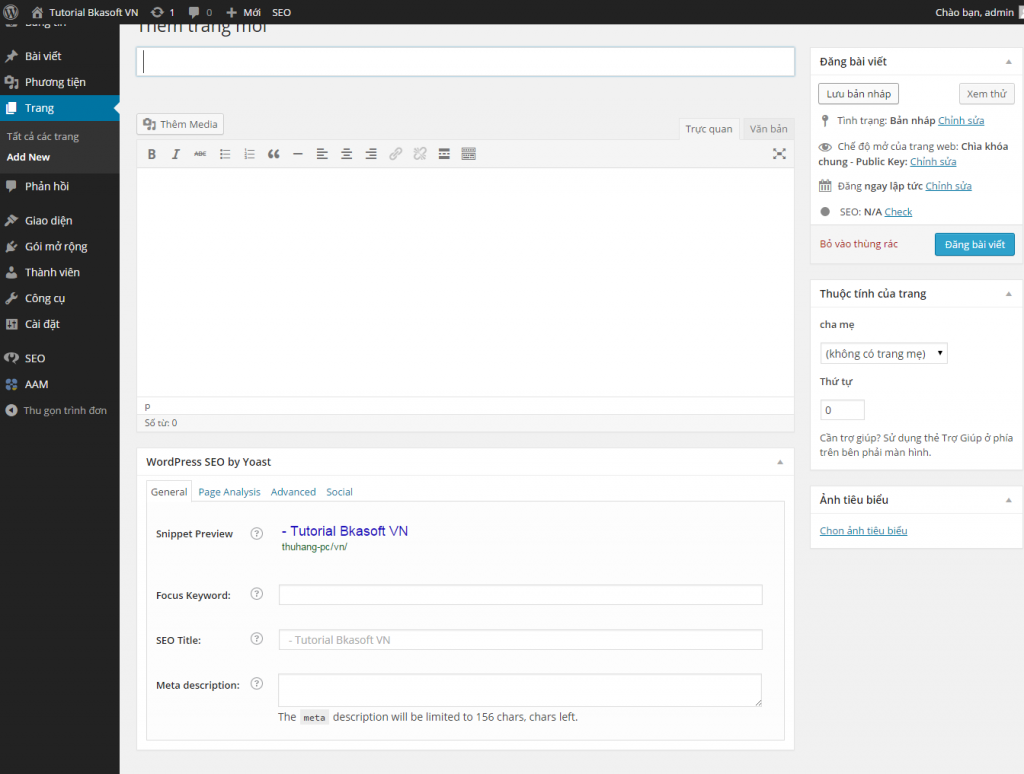The width and height of the screenshot is (1024, 774).
Task: Publish with the Đăng bài viết button
Action: (974, 244)
